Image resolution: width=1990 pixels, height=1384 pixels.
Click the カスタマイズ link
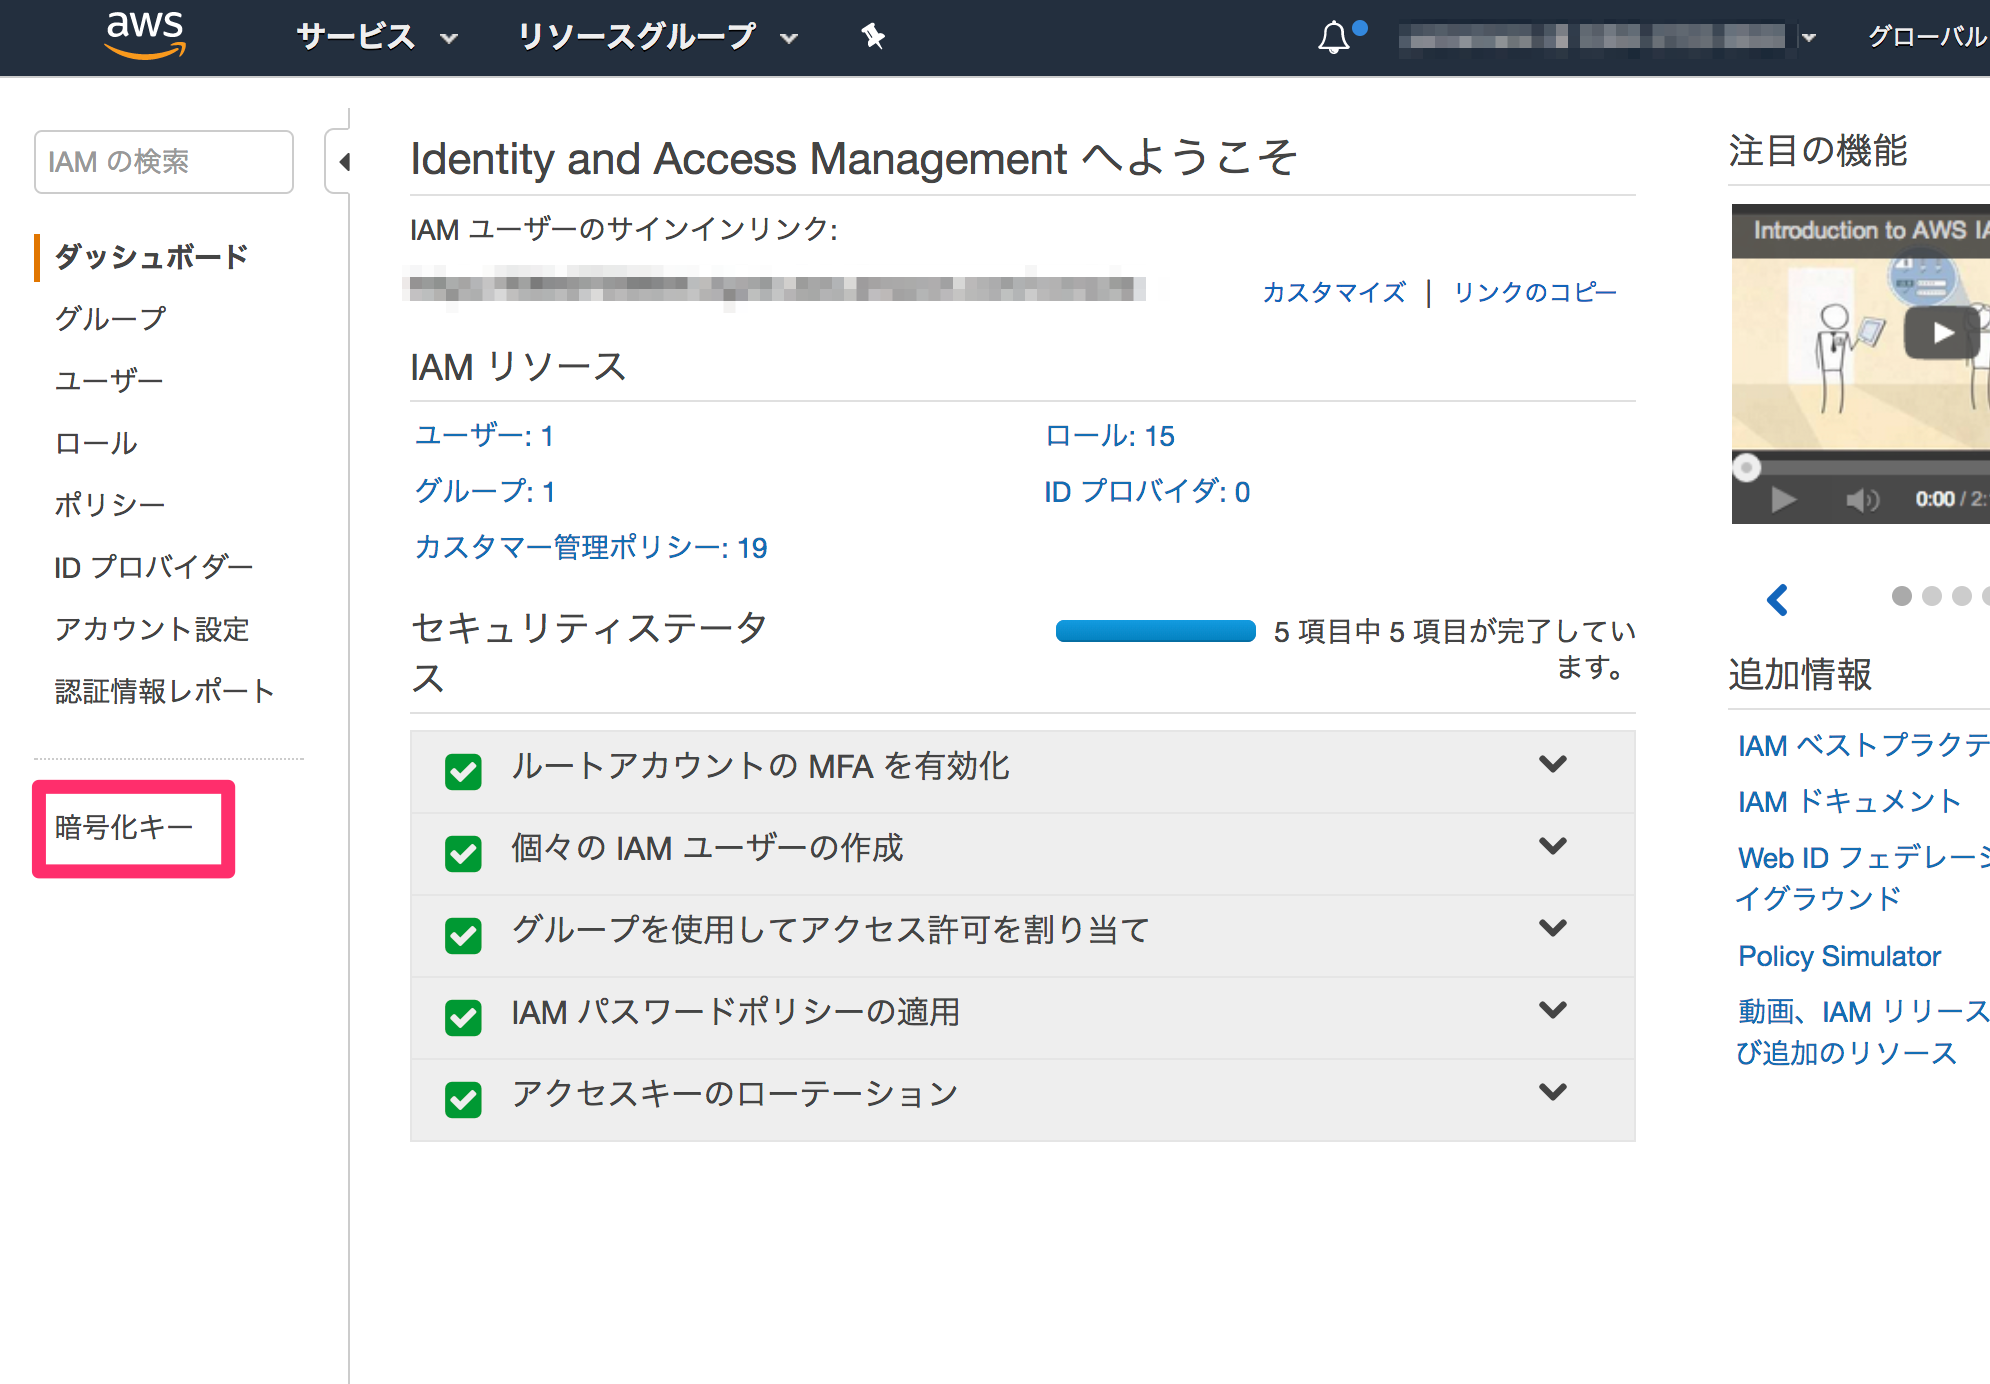1334,292
